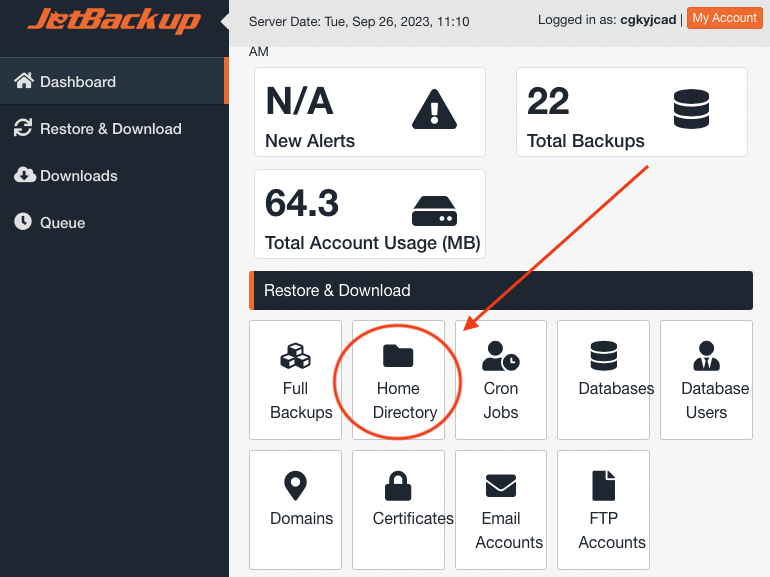
Task: Click the Queue clock icon
Action: 23,221
